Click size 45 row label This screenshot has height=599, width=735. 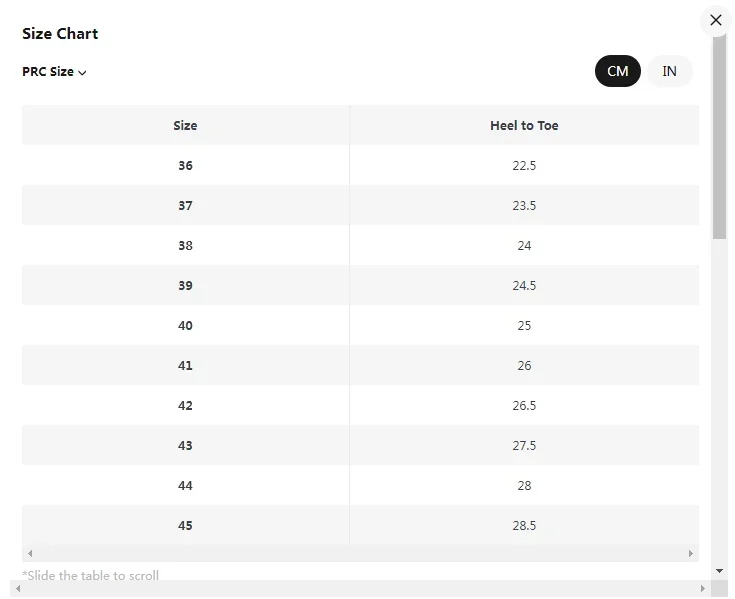(x=185, y=526)
